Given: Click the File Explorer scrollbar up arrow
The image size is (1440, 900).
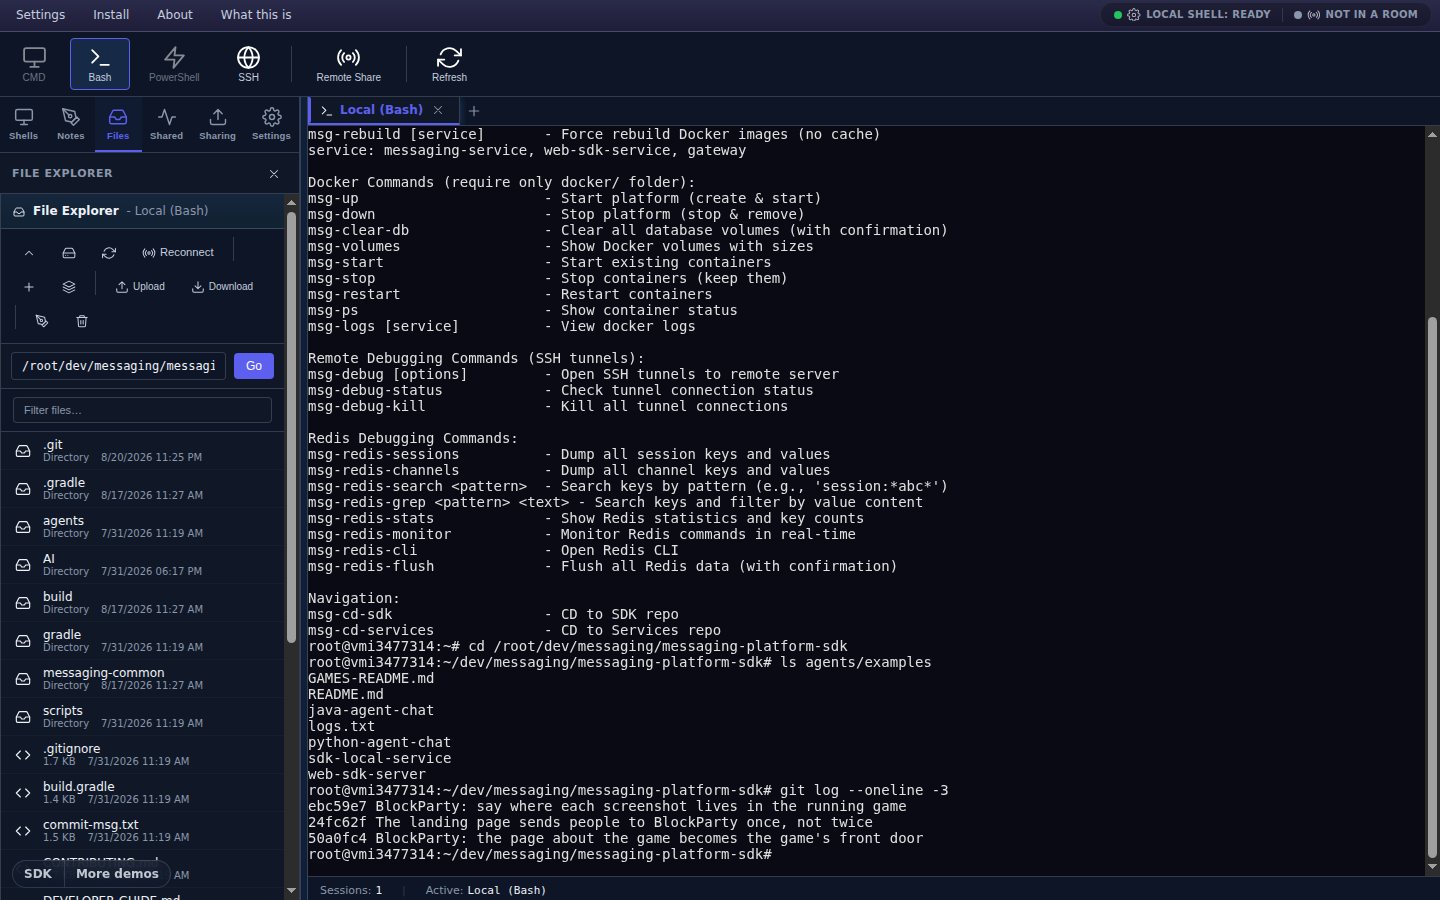Looking at the screenshot, I should pyautogui.click(x=291, y=203).
